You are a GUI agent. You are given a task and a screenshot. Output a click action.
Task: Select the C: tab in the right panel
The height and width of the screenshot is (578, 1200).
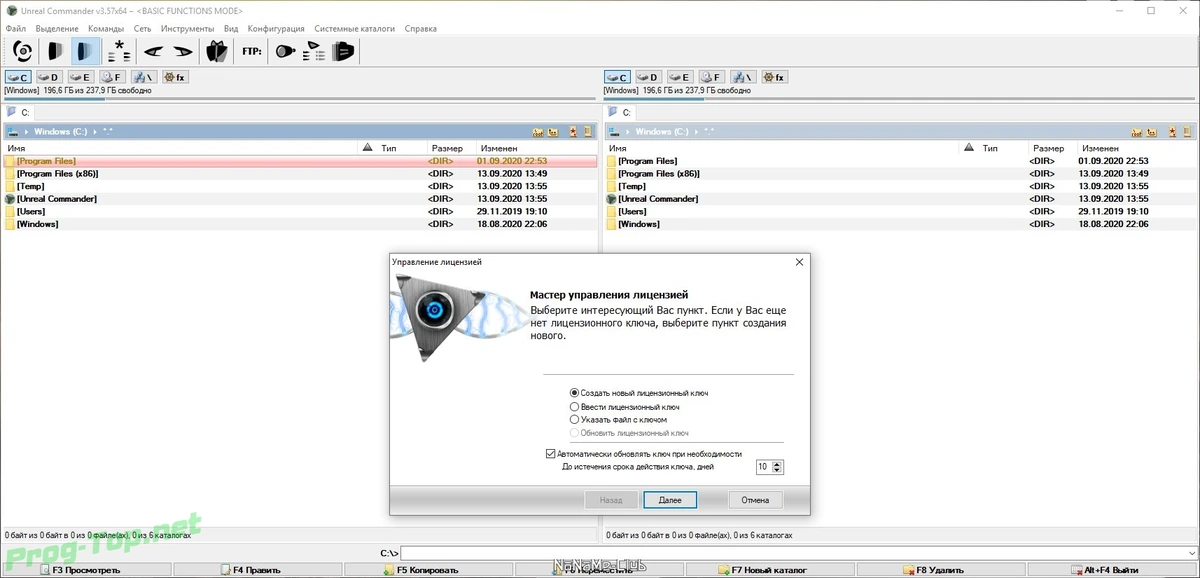pyautogui.click(x=620, y=113)
